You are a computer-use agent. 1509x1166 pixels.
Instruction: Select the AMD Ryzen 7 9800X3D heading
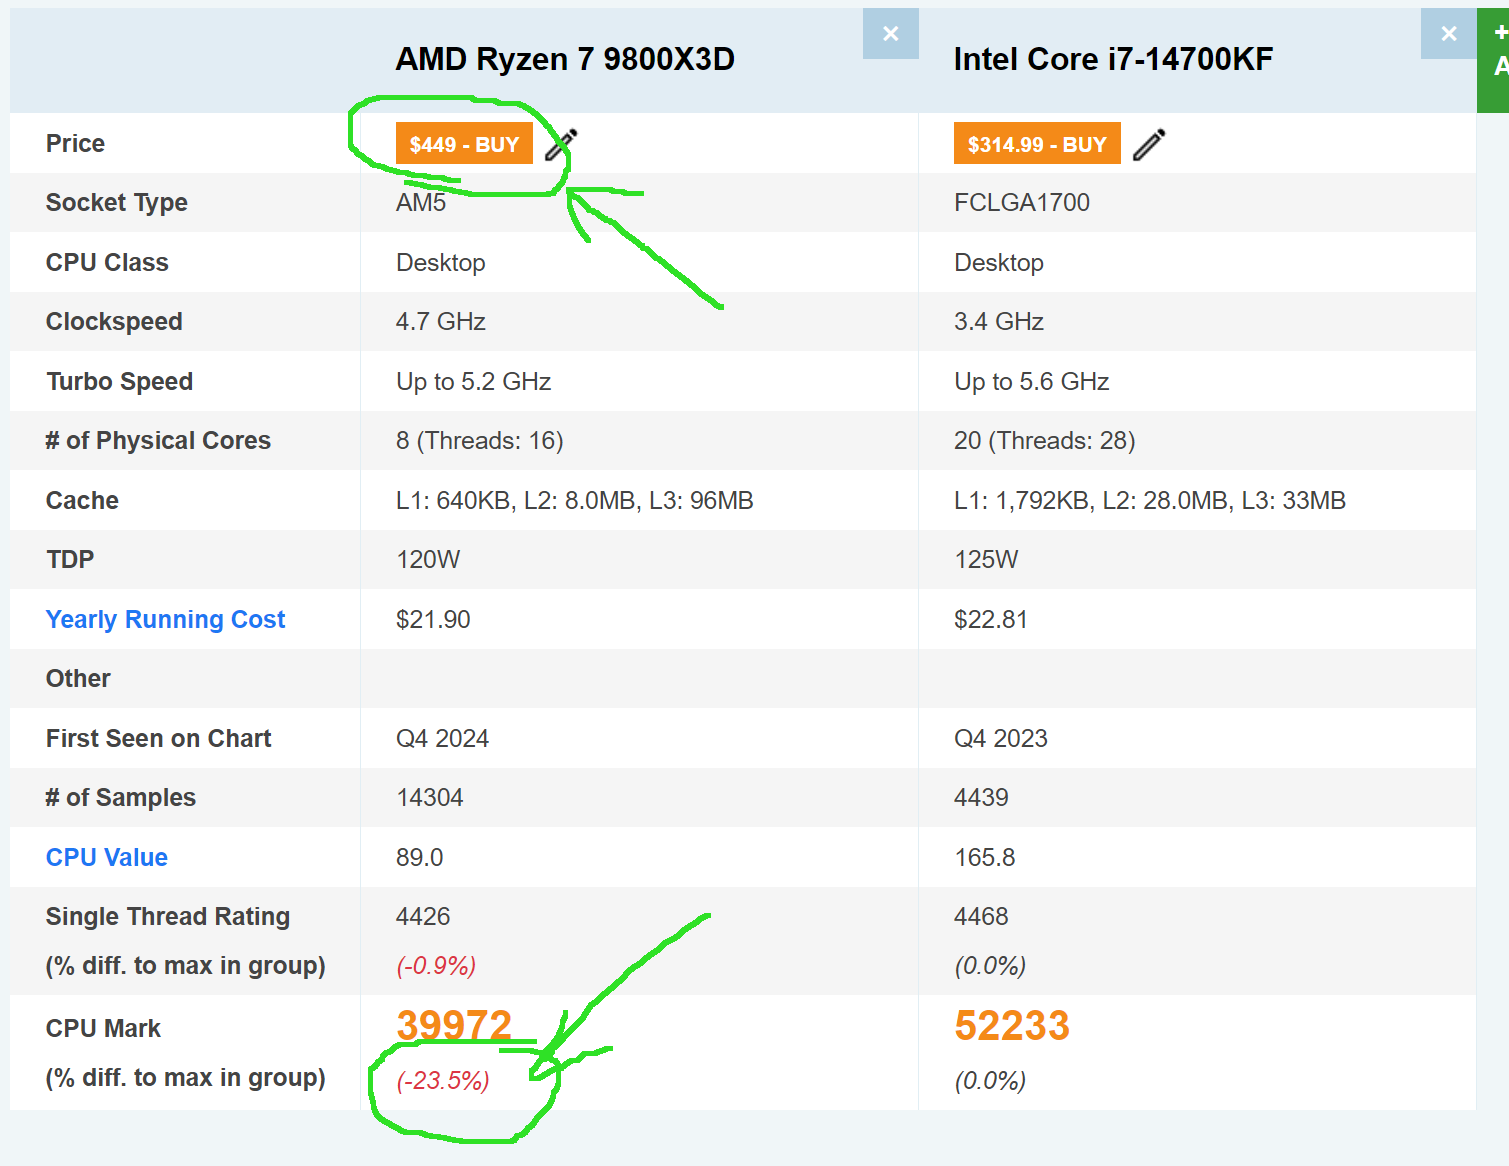[565, 59]
